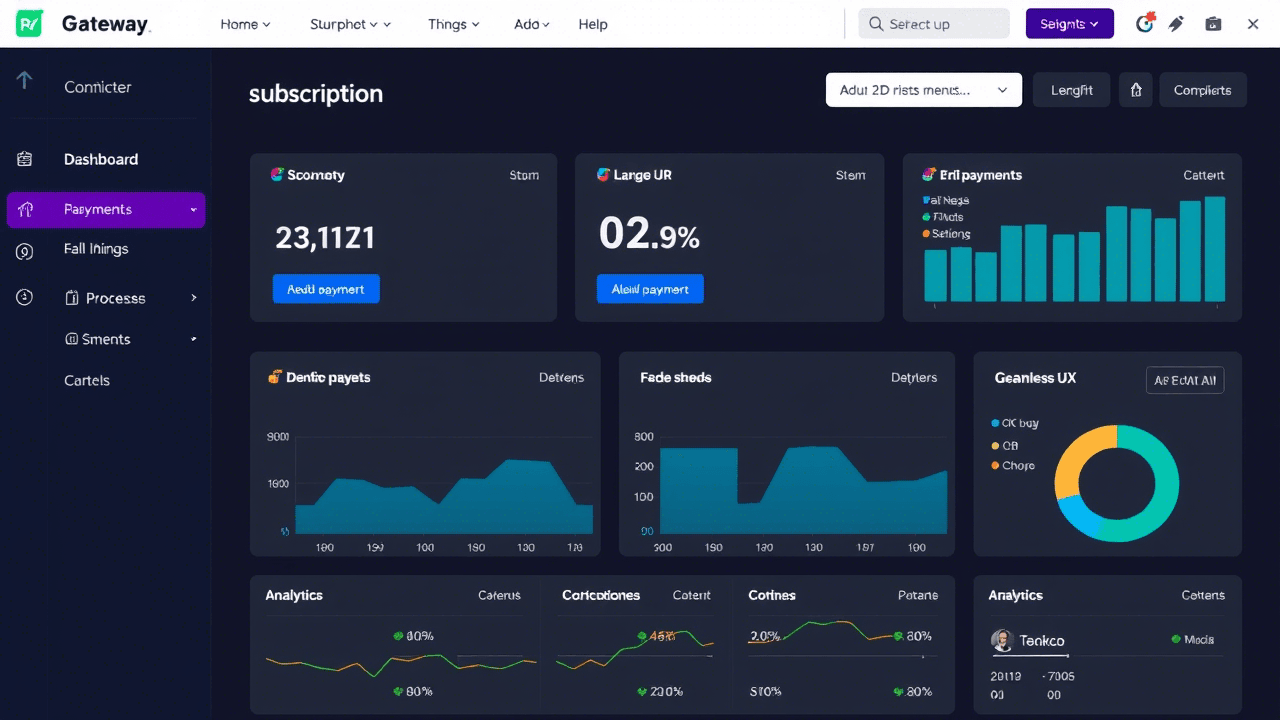Click the search input field

[x=934, y=24]
